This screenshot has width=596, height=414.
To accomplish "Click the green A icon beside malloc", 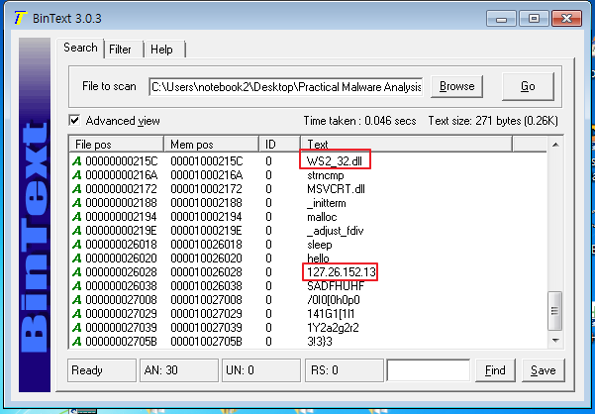I will 77,217.
